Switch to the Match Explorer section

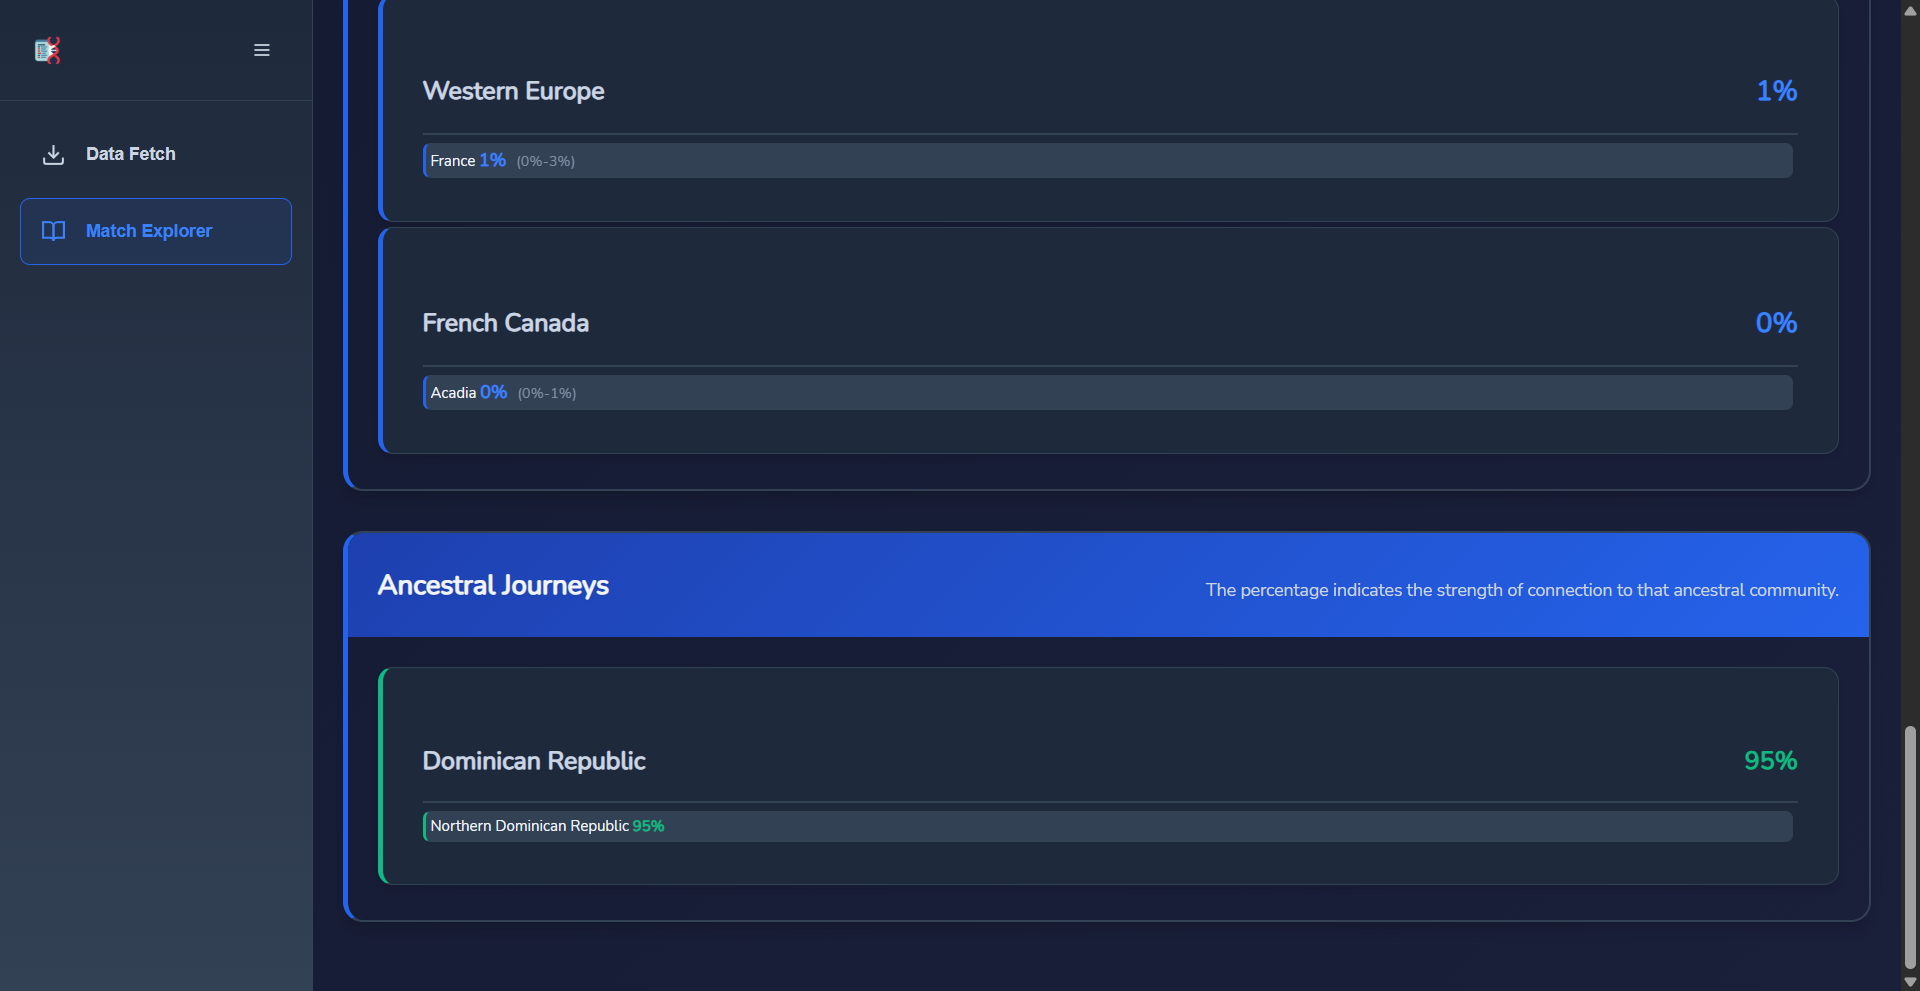[148, 231]
